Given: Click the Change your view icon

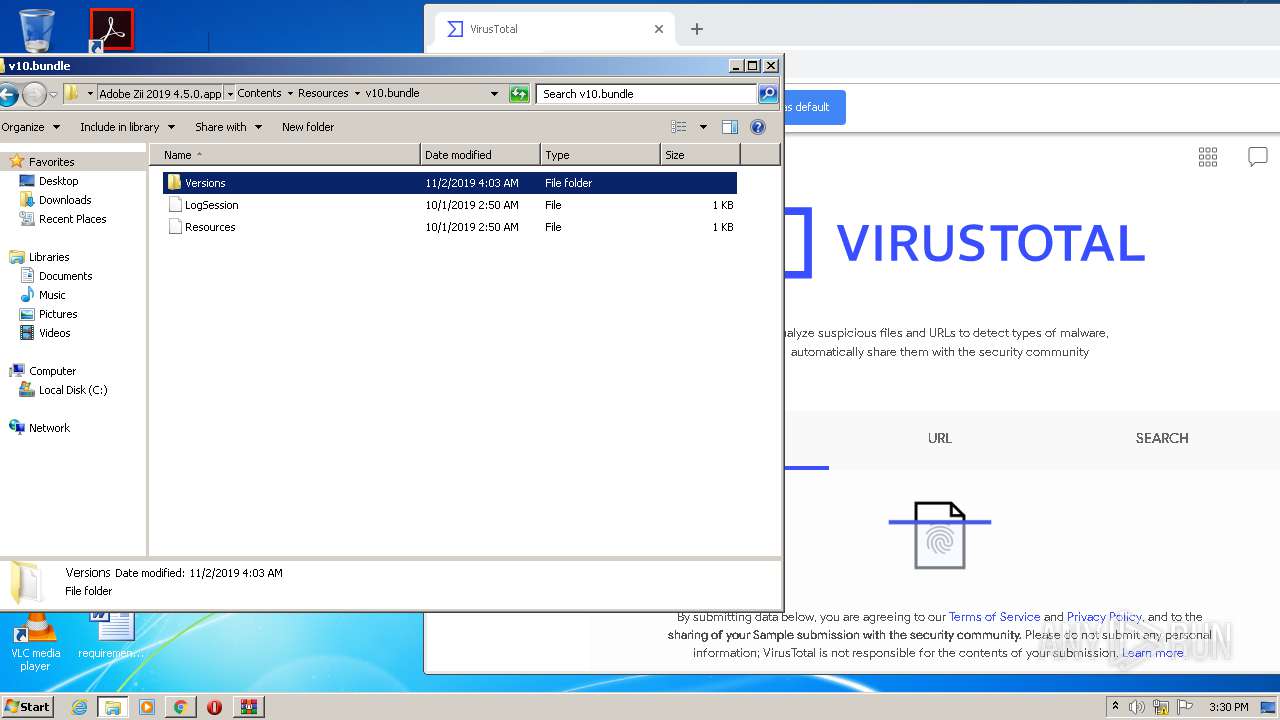Looking at the screenshot, I should coord(679,127).
